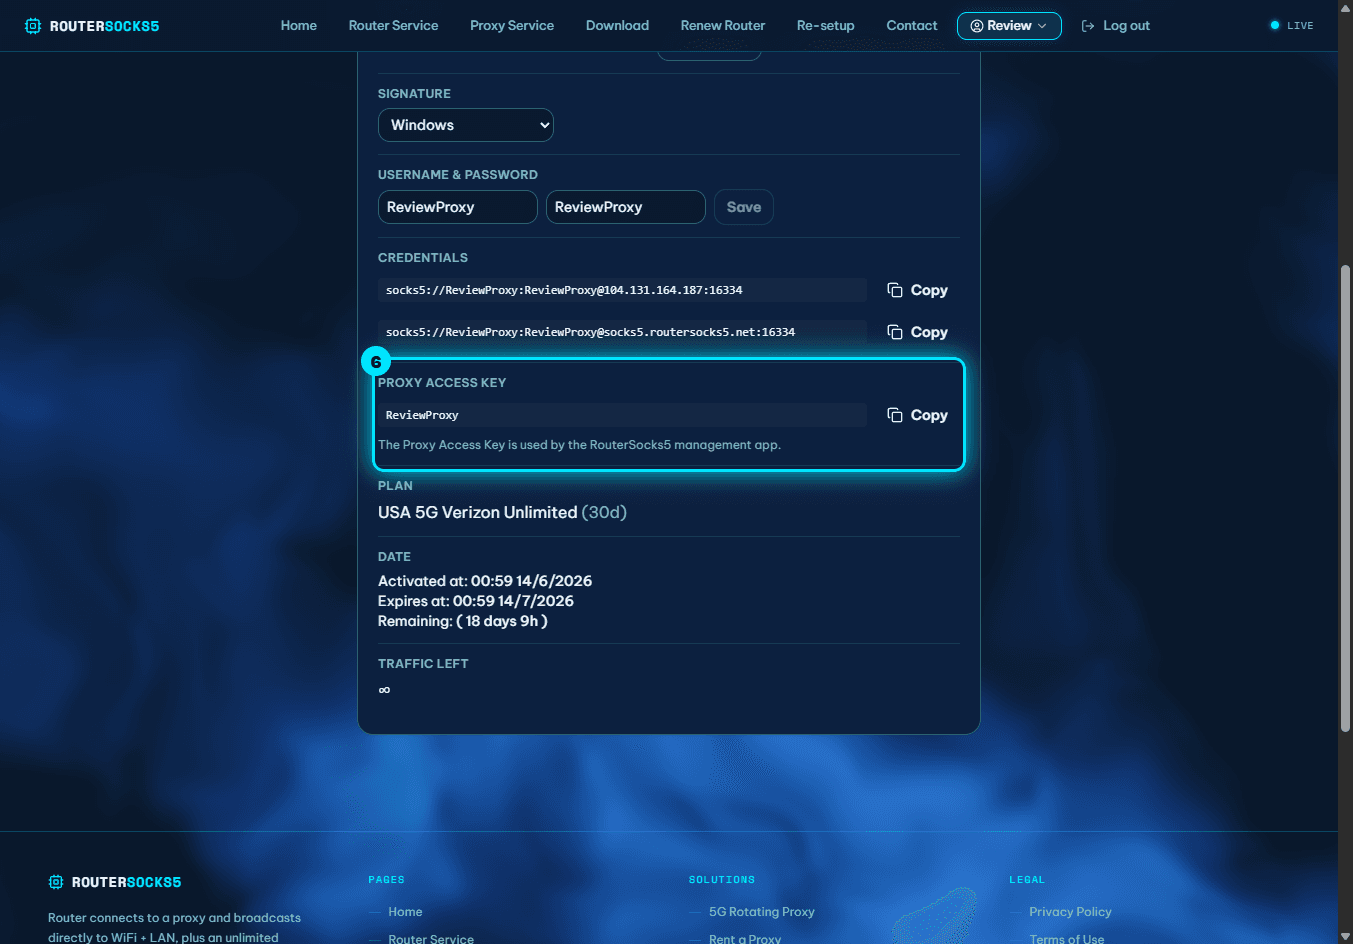Click the password field containing ReviewProxy
1353x944 pixels.
pyautogui.click(x=626, y=207)
